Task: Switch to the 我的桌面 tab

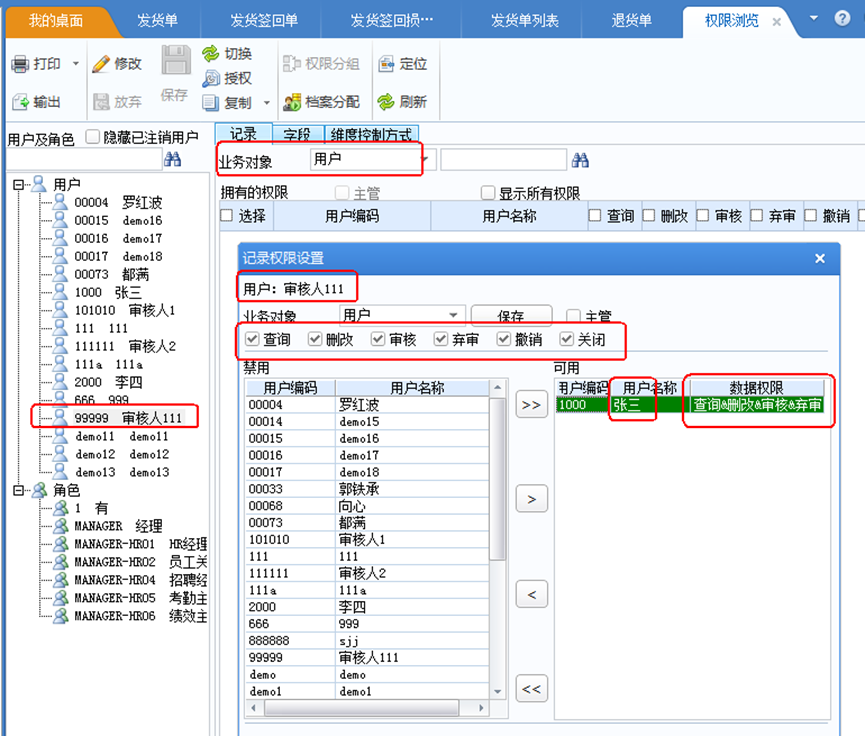Action: coord(56,21)
